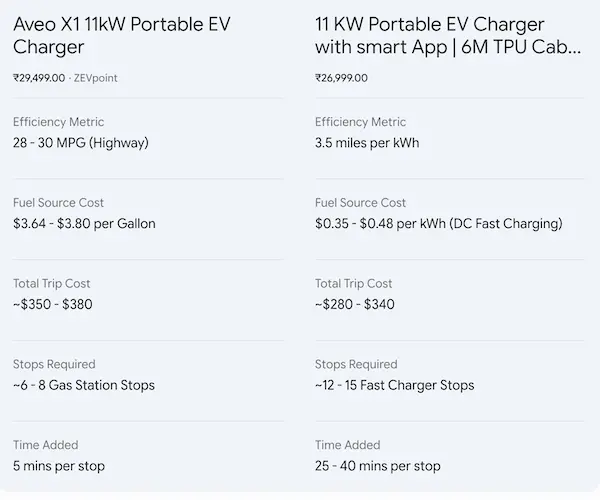The width and height of the screenshot is (600, 500).
Task: Select the ₹29,499.00 price
Action: 39,78
